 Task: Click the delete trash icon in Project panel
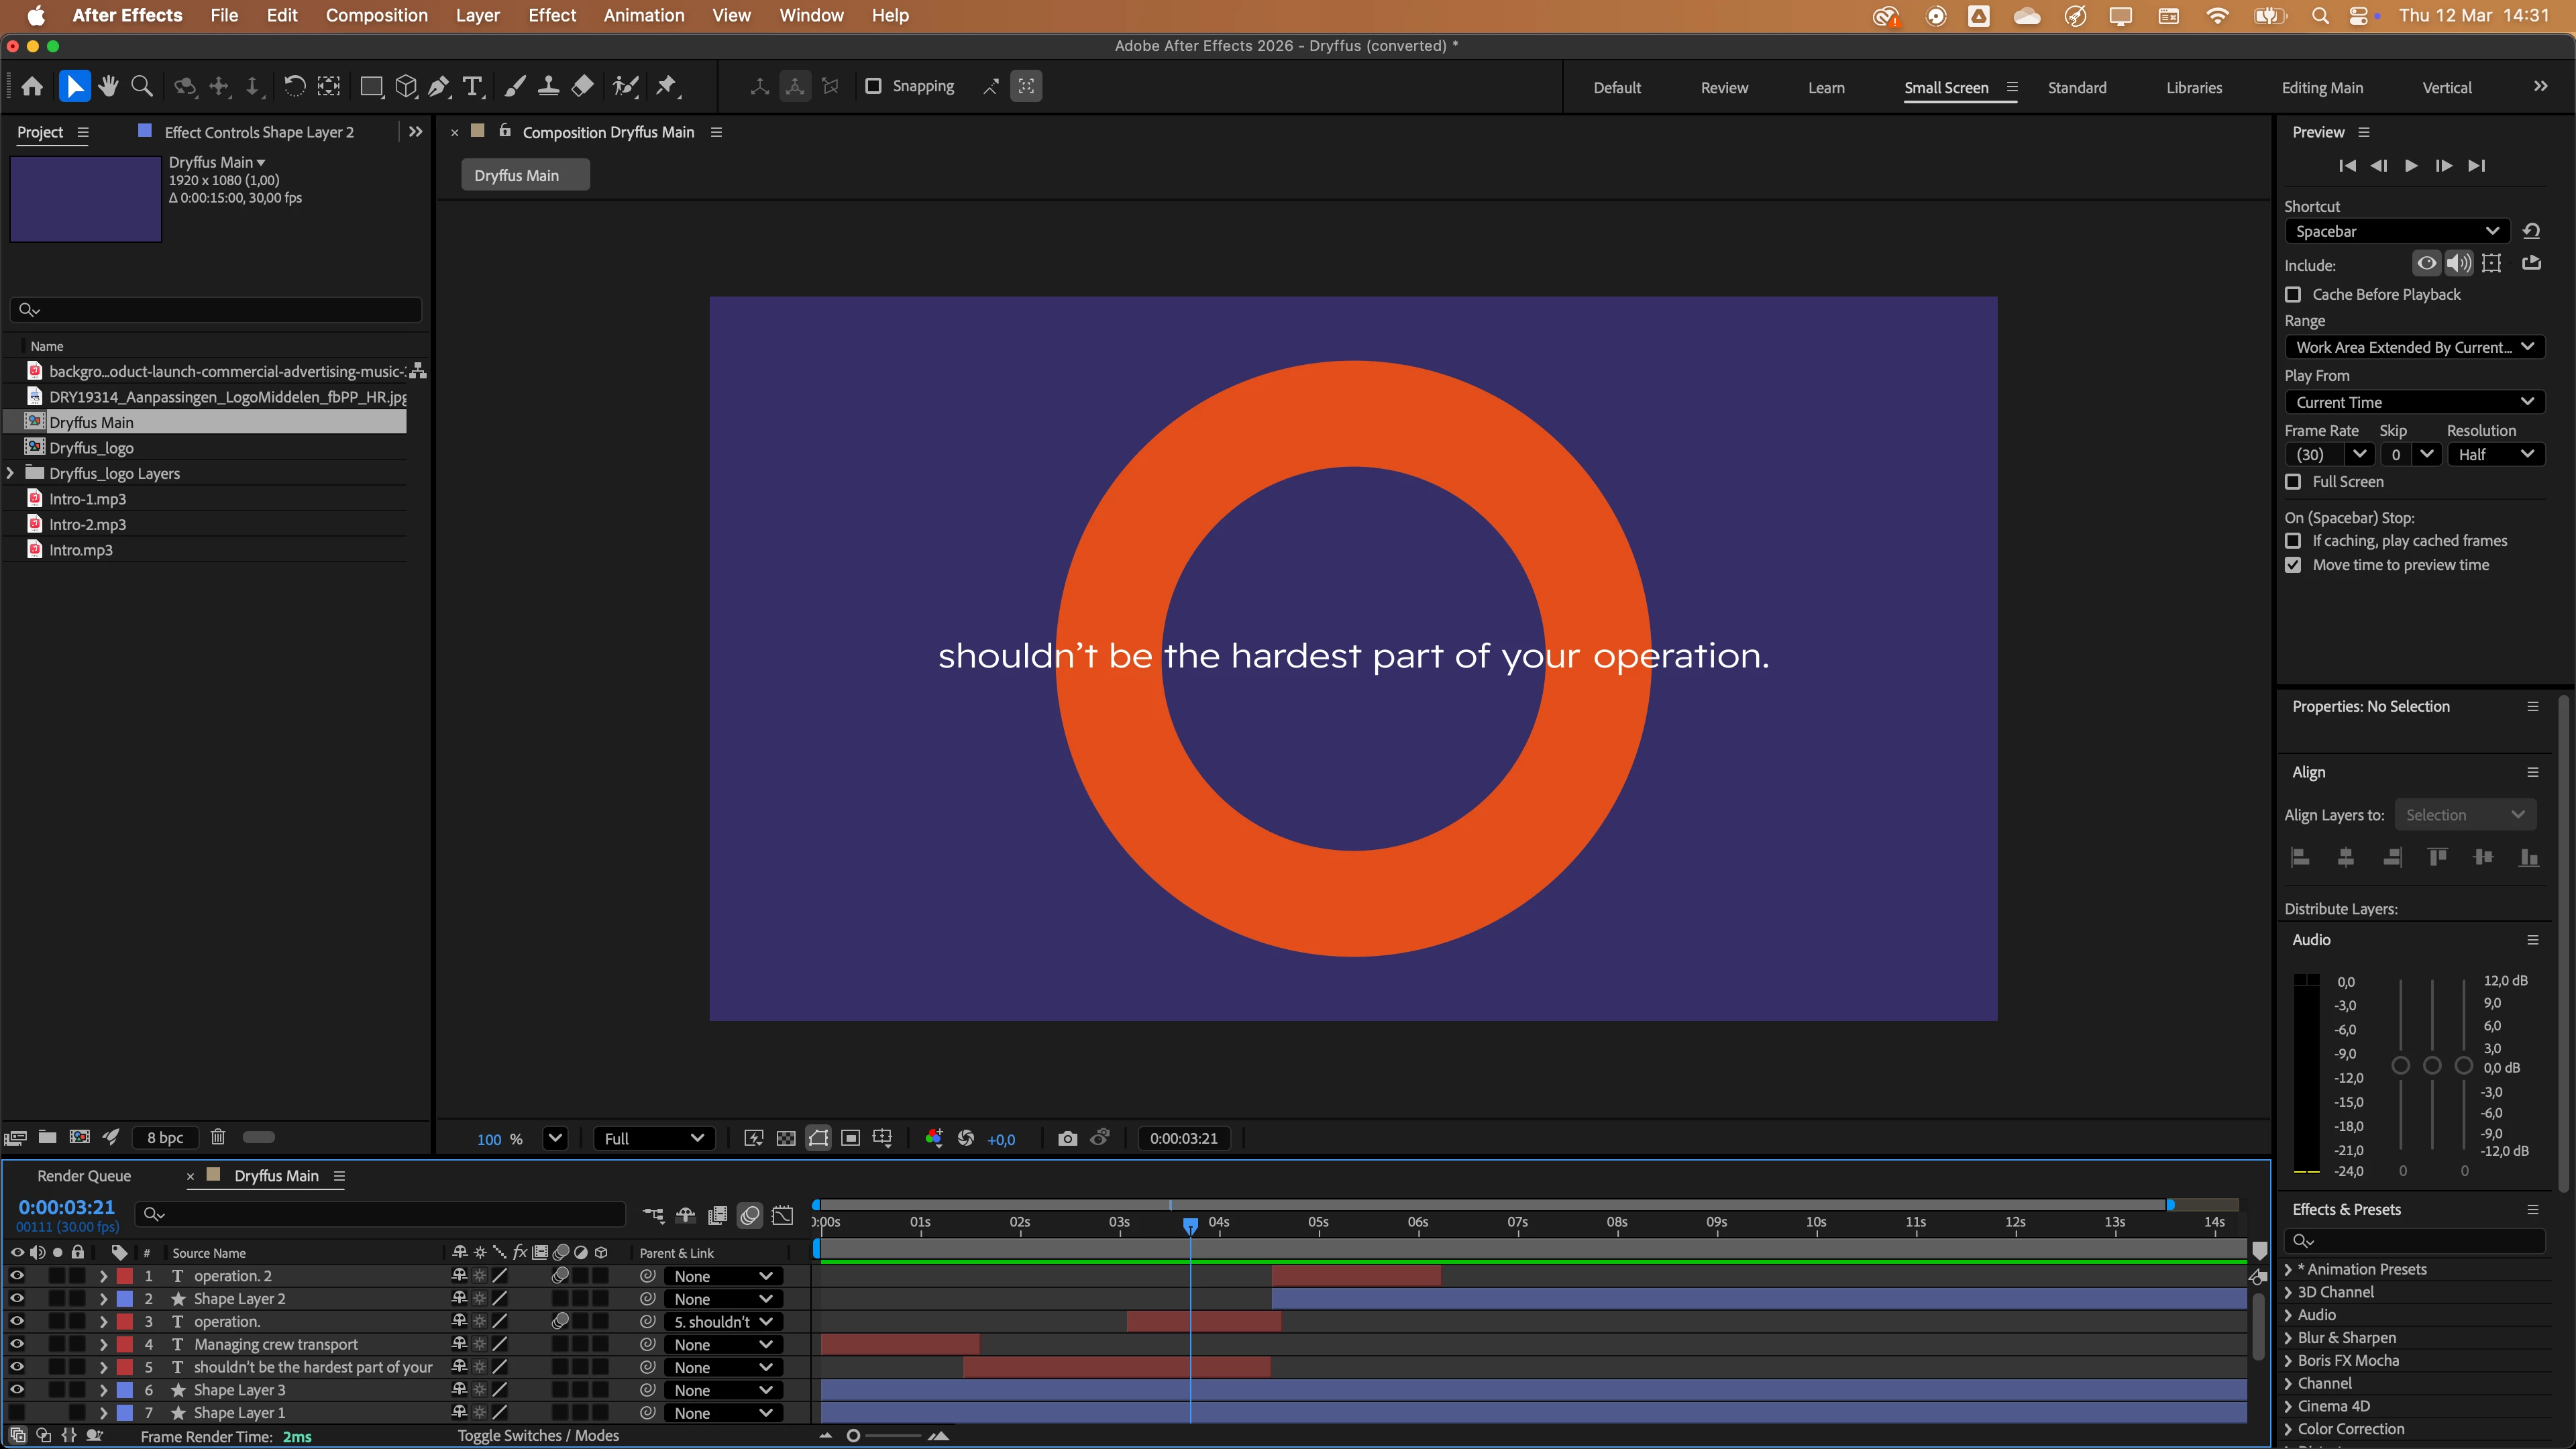(218, 1137)
